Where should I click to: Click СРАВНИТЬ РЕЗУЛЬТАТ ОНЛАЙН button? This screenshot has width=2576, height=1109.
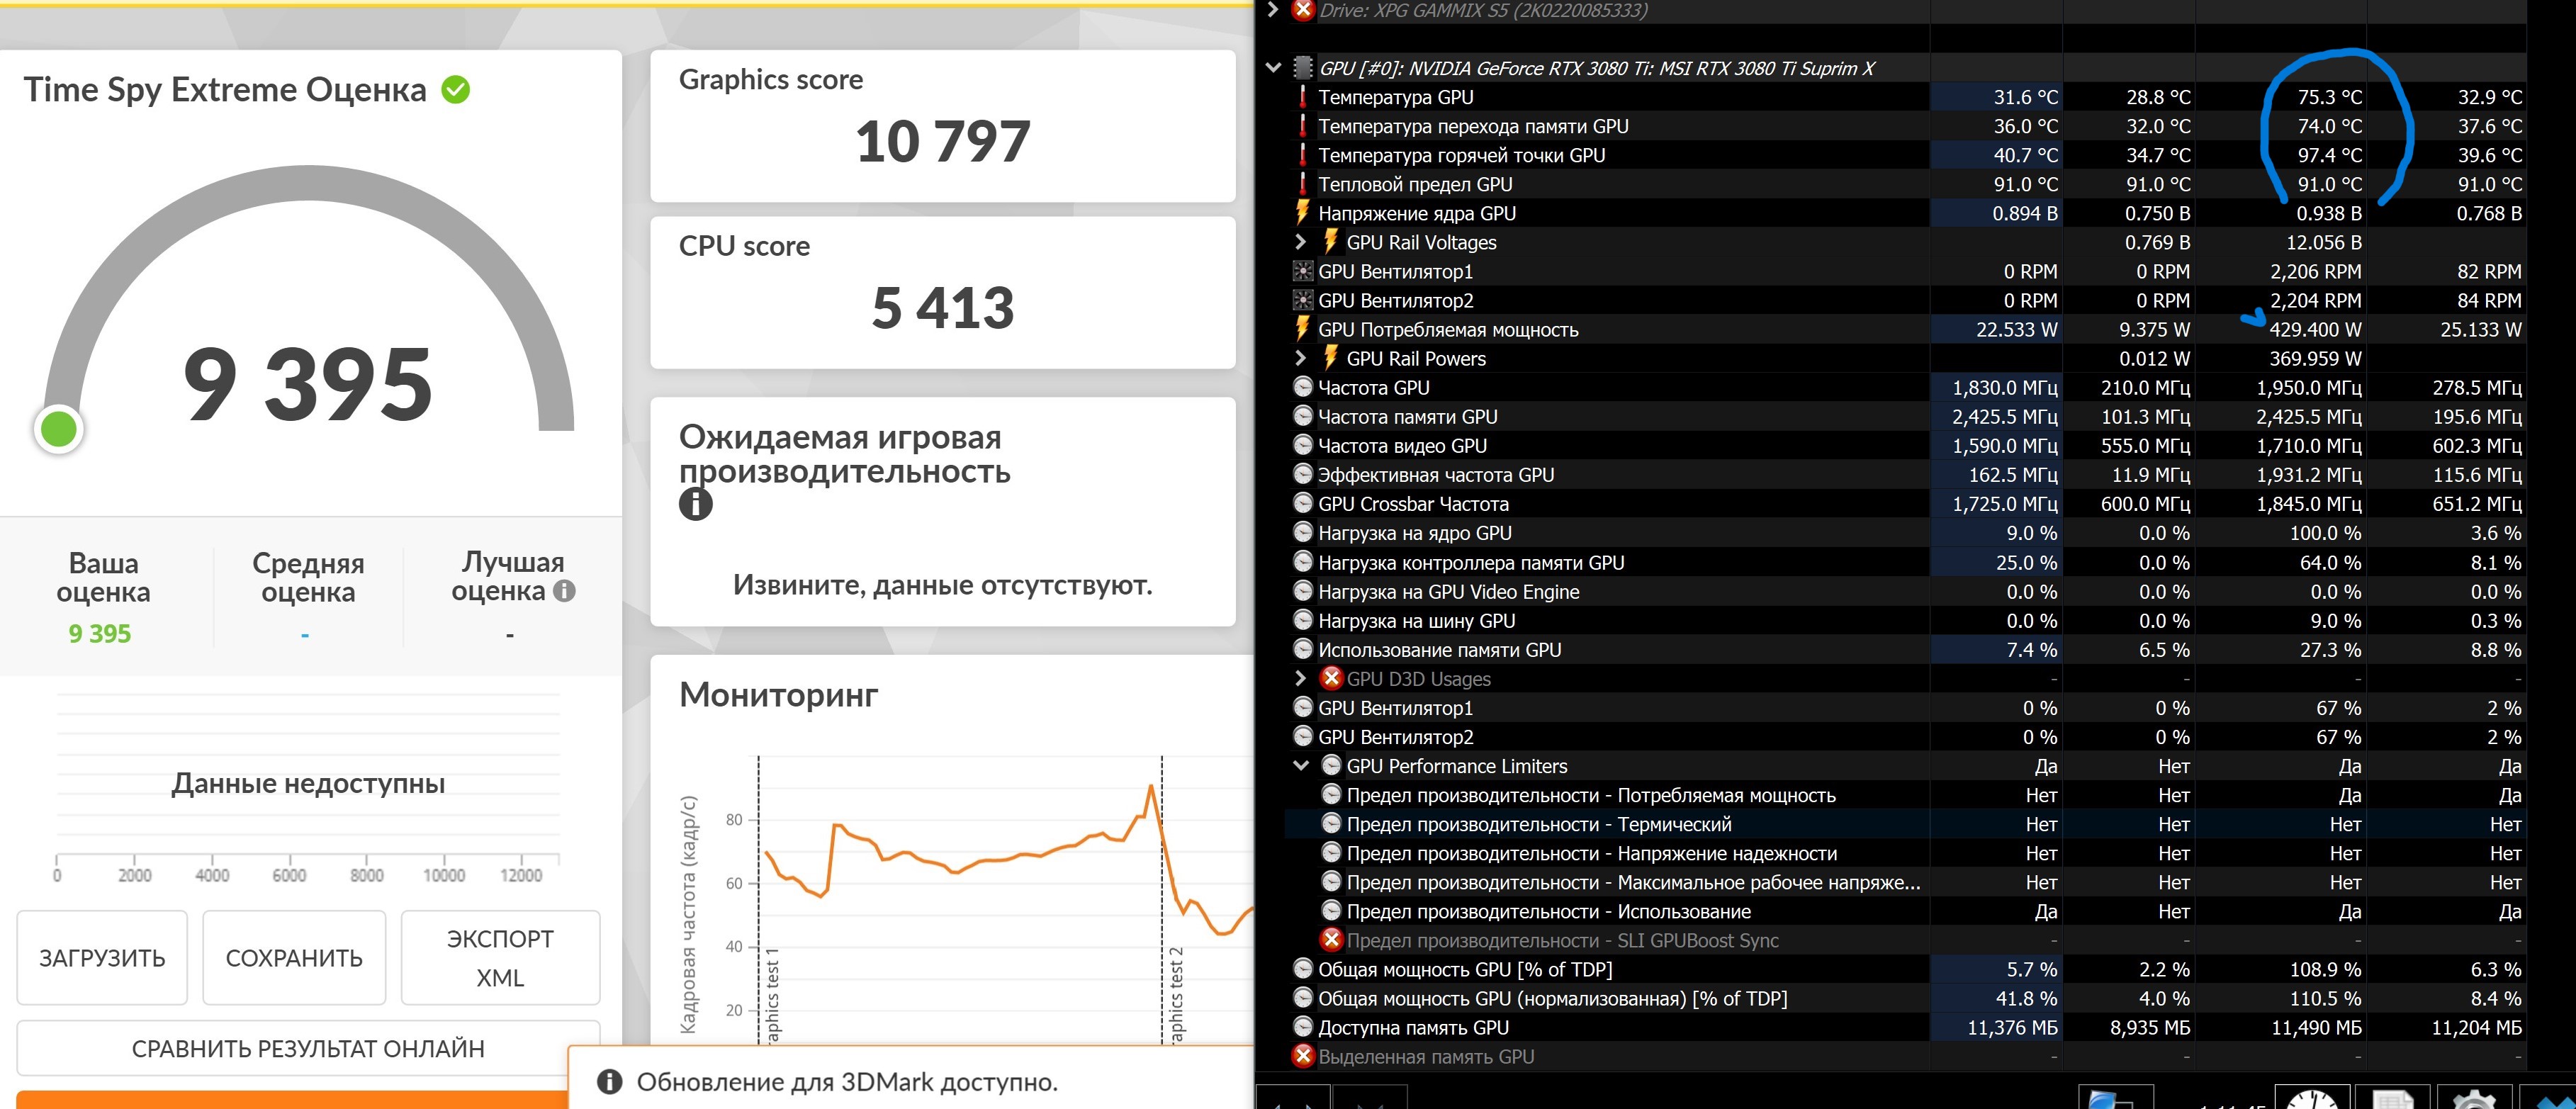point(308,1048)
